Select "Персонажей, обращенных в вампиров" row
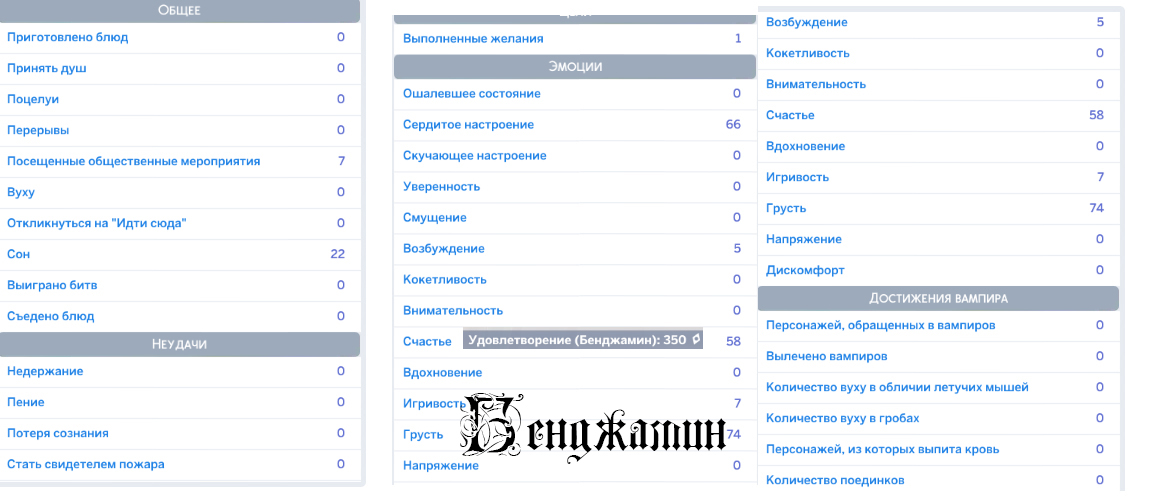This screenshot has width=1150, height=500. click(938, 326)
